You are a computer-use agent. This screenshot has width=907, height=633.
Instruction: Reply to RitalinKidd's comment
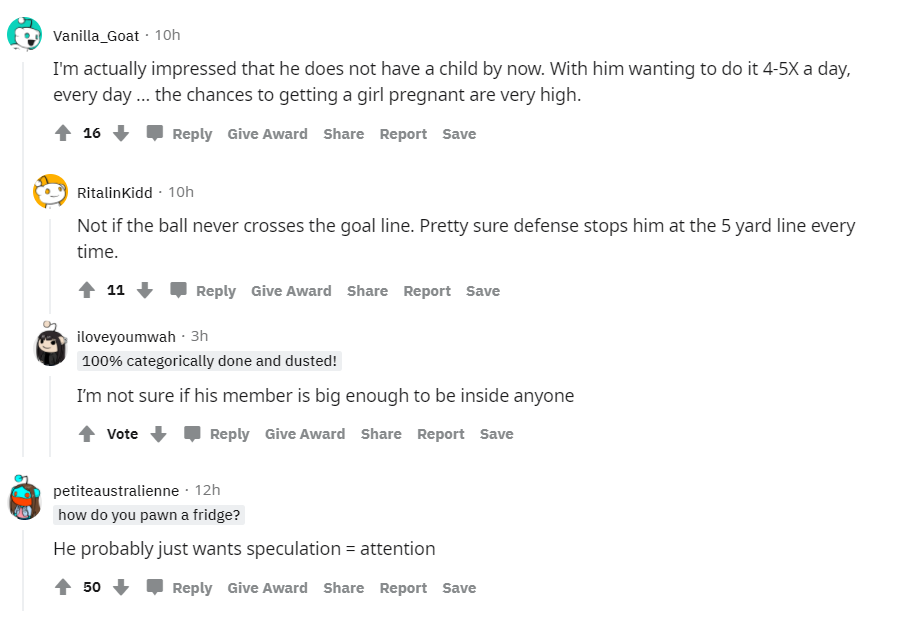click(204, 290)
